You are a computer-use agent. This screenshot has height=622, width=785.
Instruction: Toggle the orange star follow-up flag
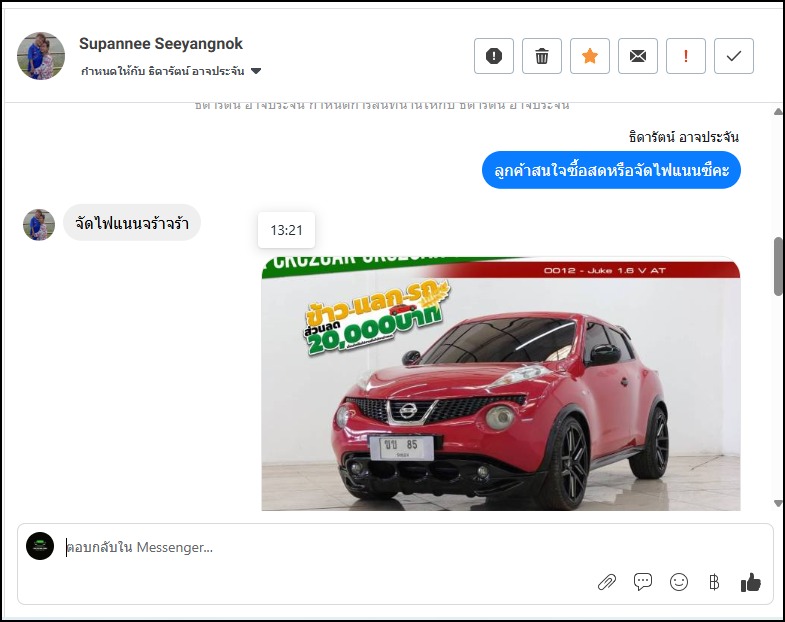[590, 56]
